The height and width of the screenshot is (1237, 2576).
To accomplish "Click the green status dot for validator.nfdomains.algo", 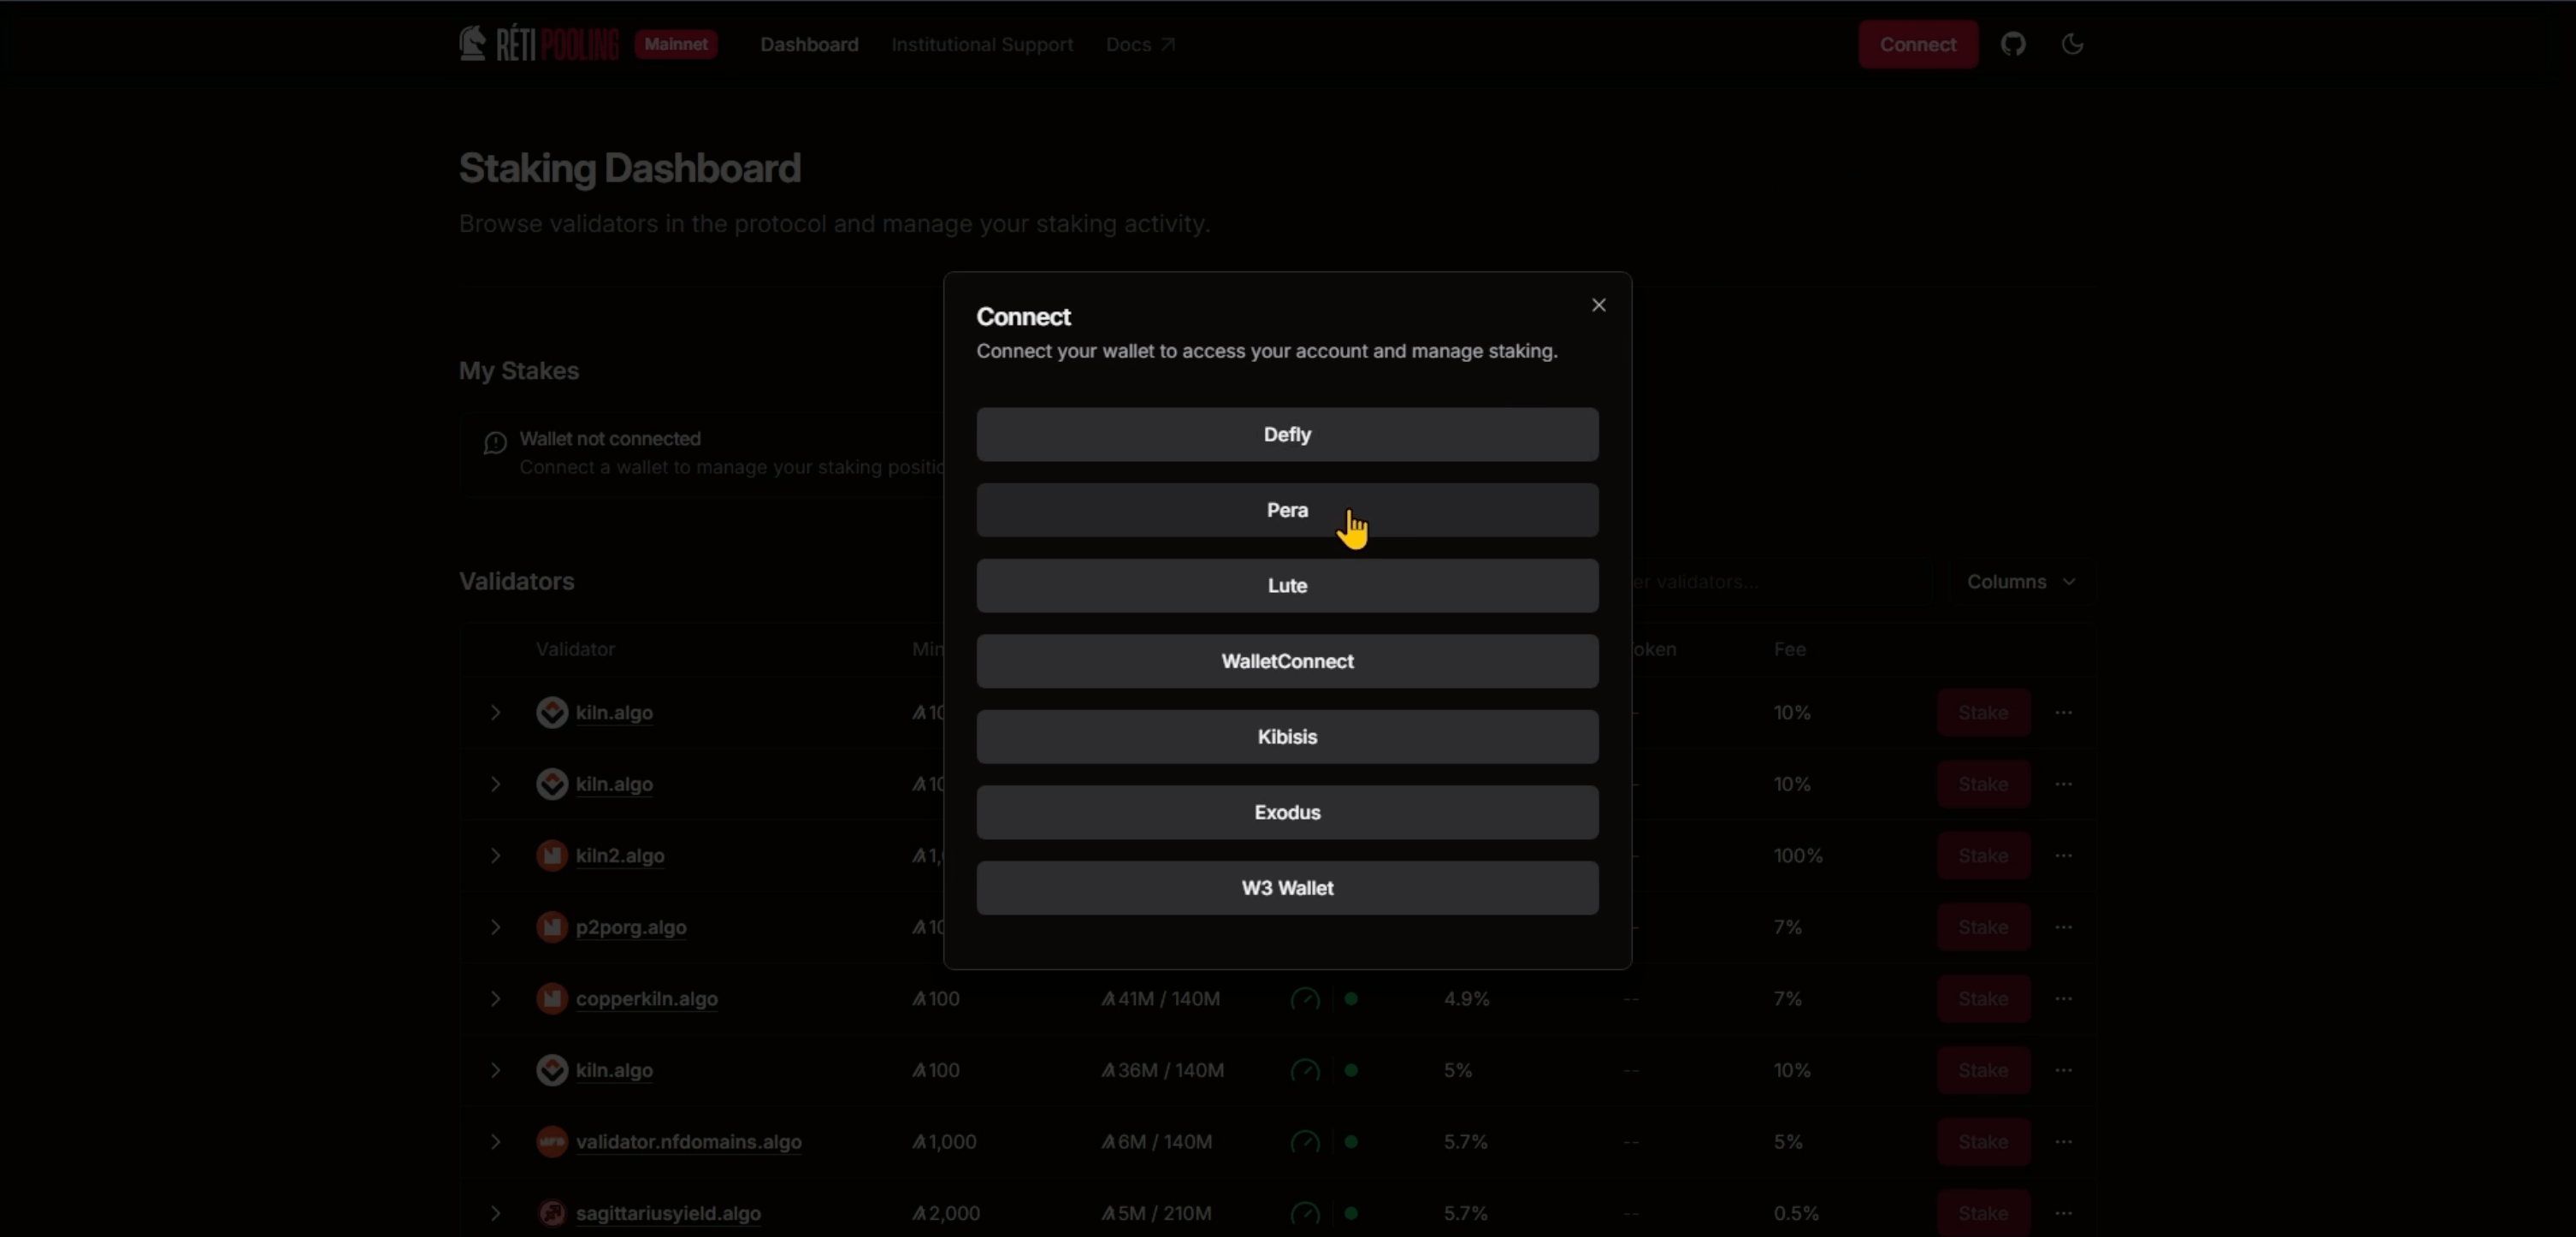I will click(x=1352, y=1142).
